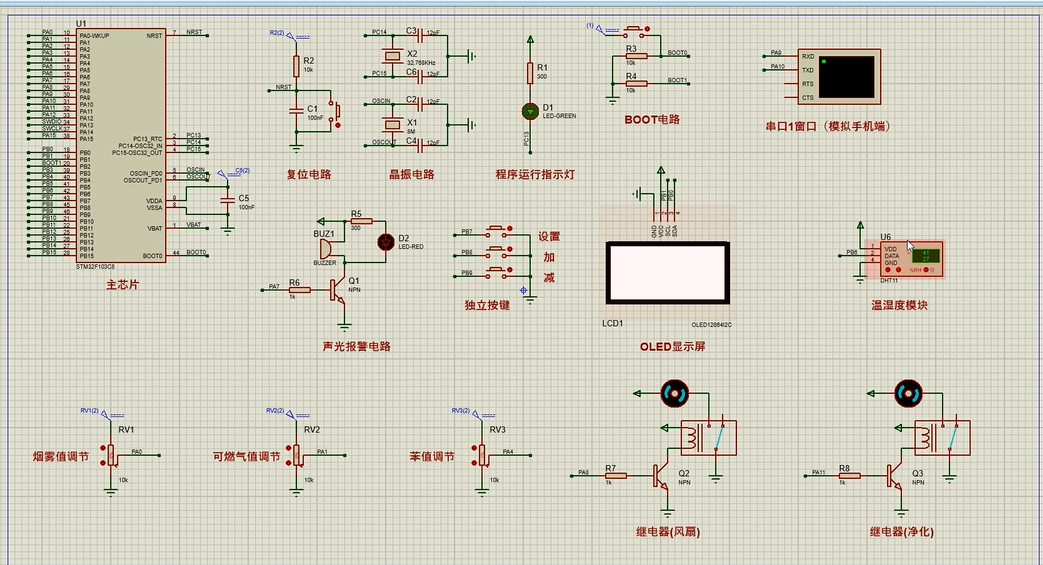Select resistor R5 near buzzer
The width and height of the screenshot is (1043, 565).
click(x=361, y=221)
